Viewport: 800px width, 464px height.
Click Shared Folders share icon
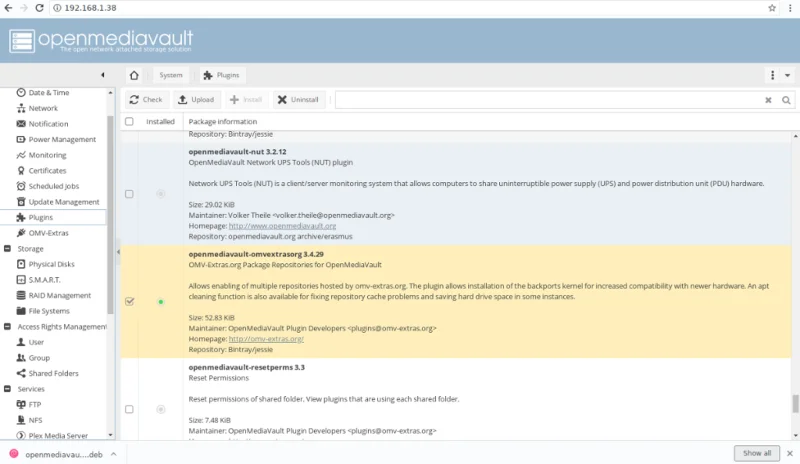point(21,373)
